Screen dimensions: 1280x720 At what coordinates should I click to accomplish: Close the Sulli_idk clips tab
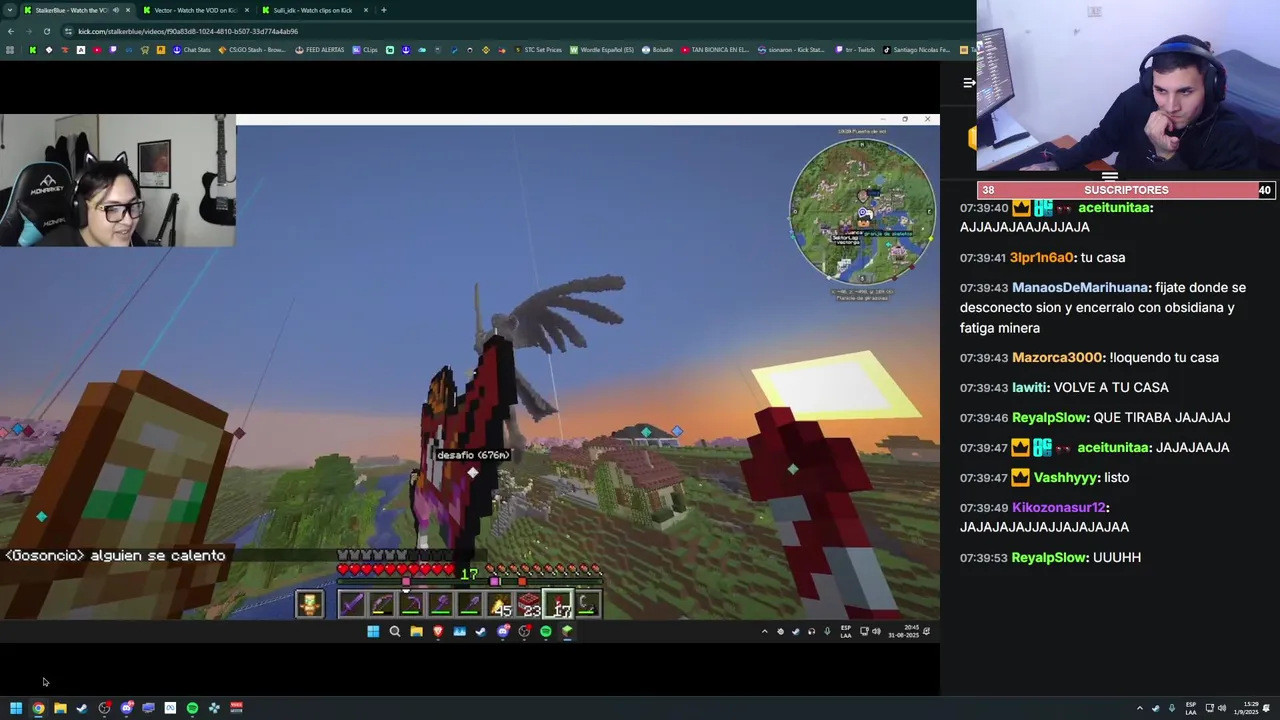coord(366,10)
